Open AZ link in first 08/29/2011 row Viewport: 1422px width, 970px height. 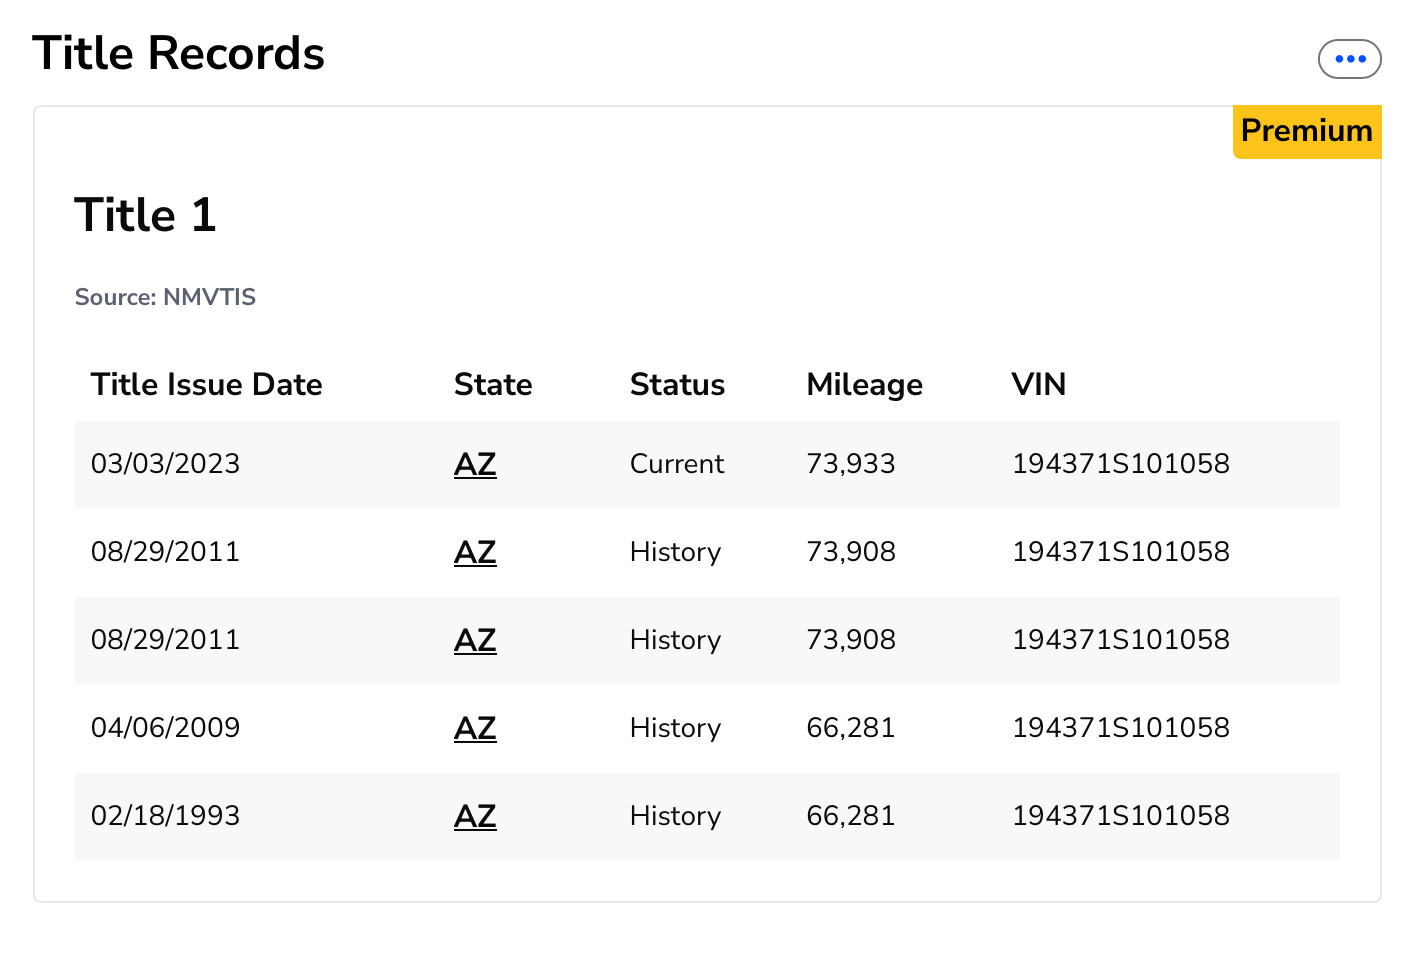tap(475, 552)
